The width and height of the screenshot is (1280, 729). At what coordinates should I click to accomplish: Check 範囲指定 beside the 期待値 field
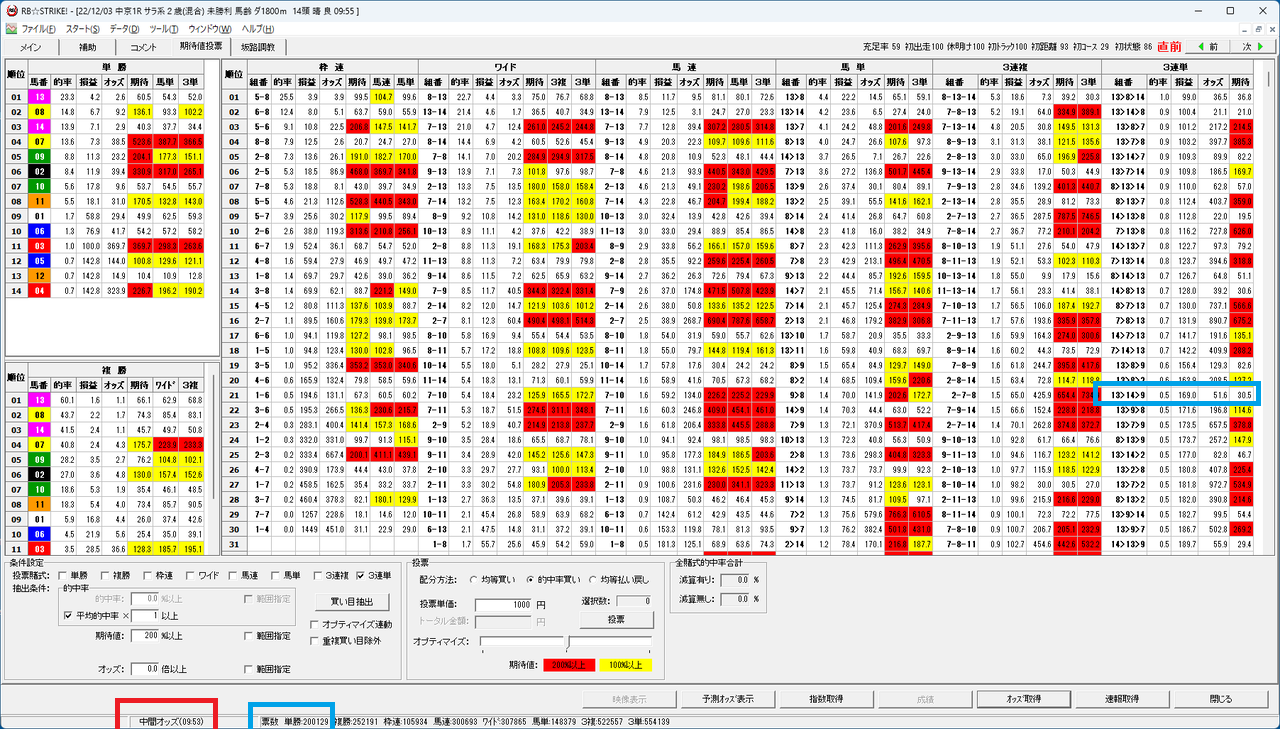coord(248,635)
